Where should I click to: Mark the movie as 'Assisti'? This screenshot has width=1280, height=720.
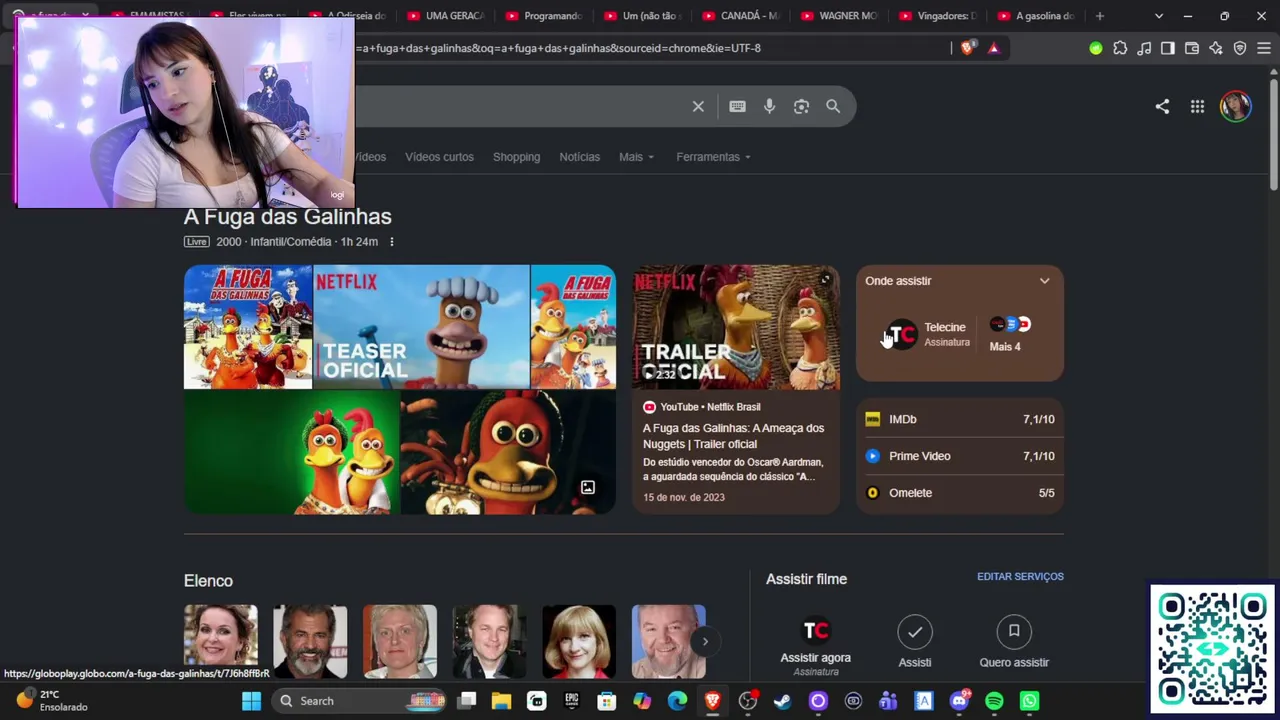(915, 642)
